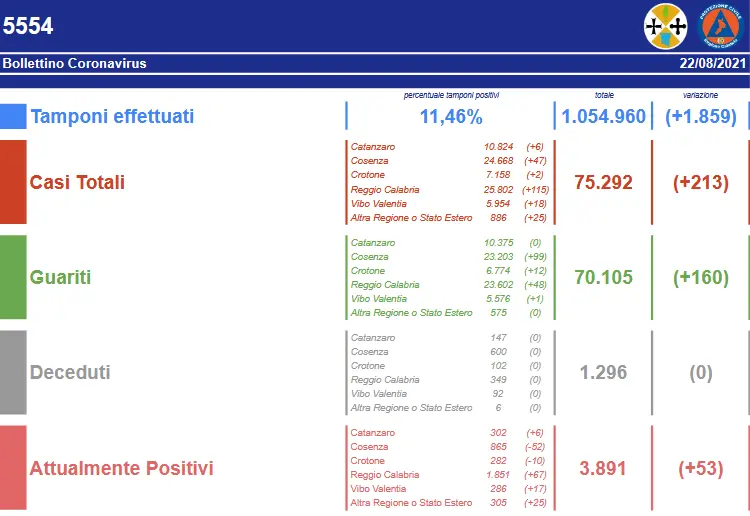750x516 pixels.
Task: Click the Guariti section label
Action: tap(60, 277)
